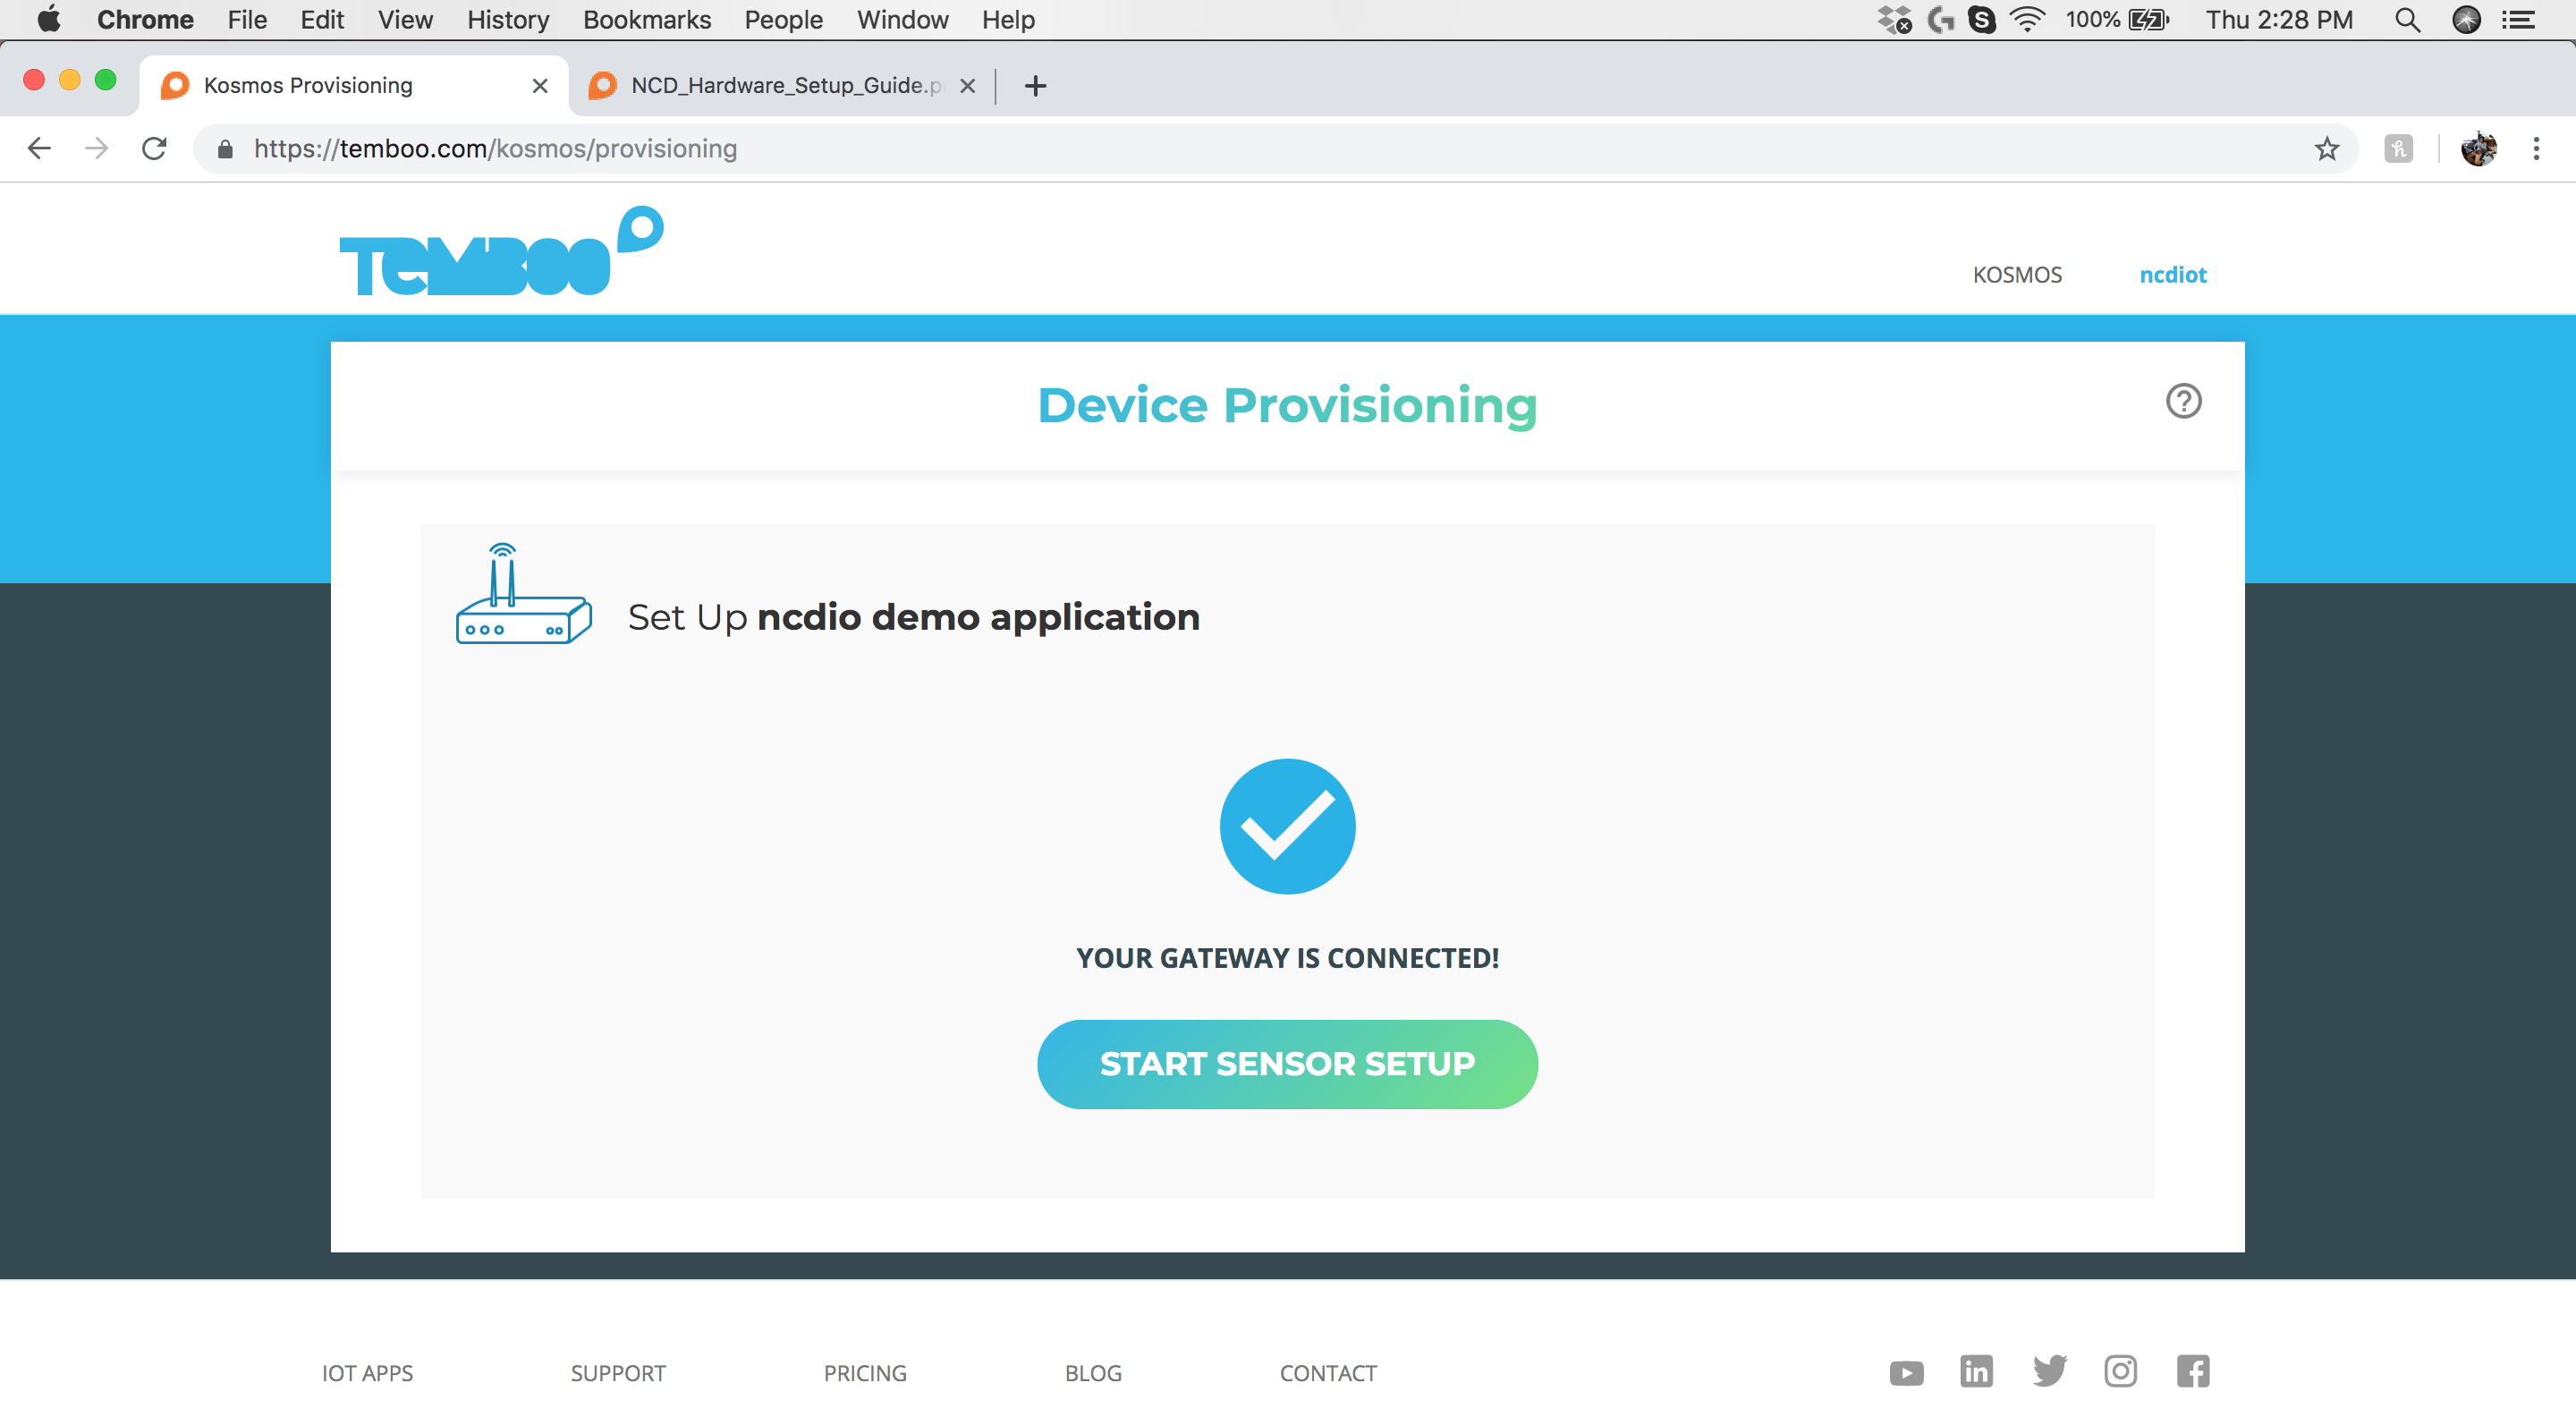Open the help question mark icon

[2183, 401]
